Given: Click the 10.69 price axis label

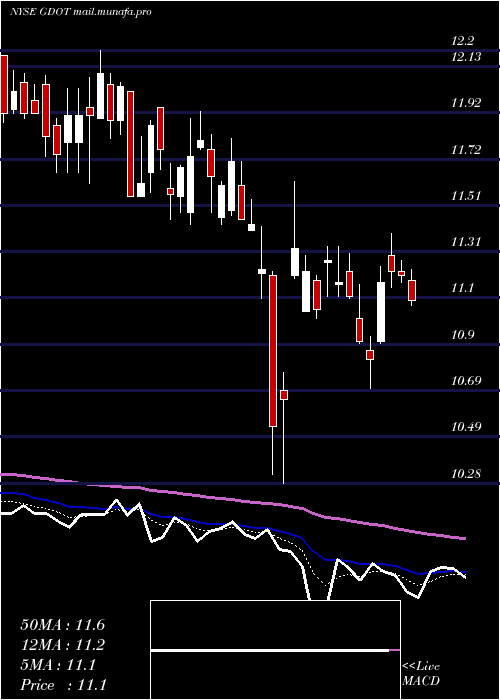Looking at the screenshot, I should click(466, 381).
